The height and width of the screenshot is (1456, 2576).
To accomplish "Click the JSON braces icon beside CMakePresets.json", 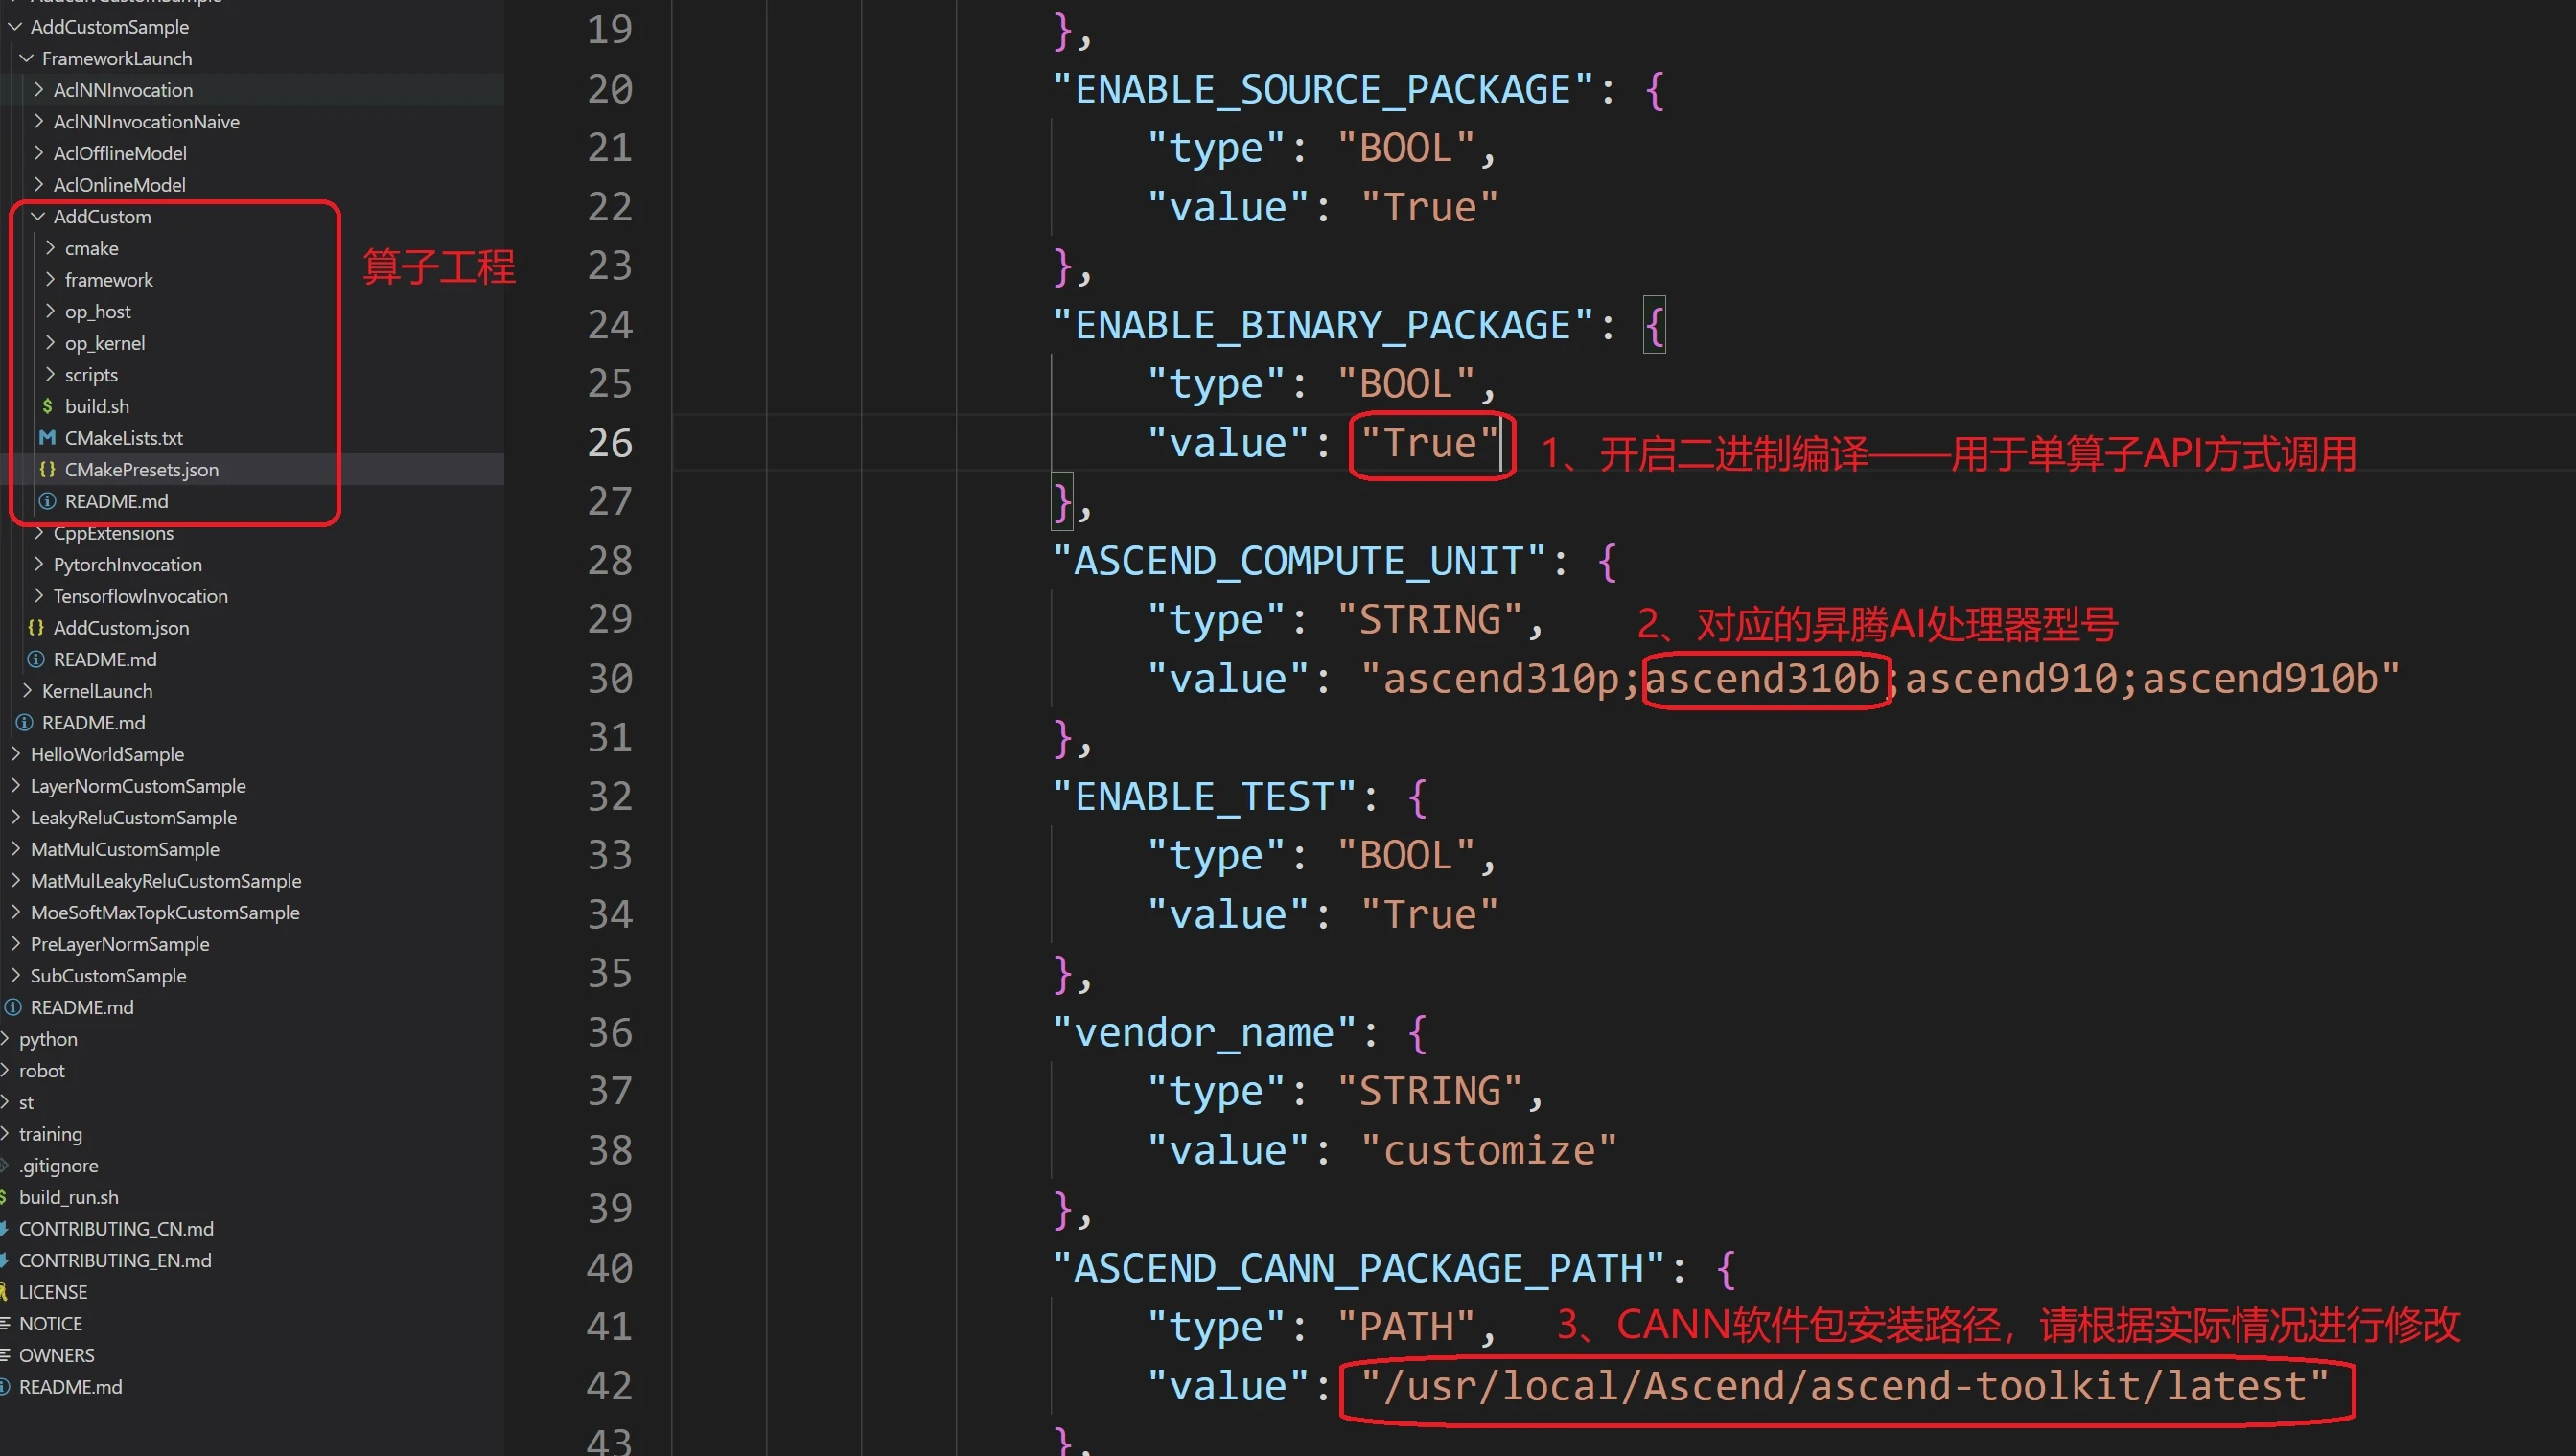I will point(47,469).
